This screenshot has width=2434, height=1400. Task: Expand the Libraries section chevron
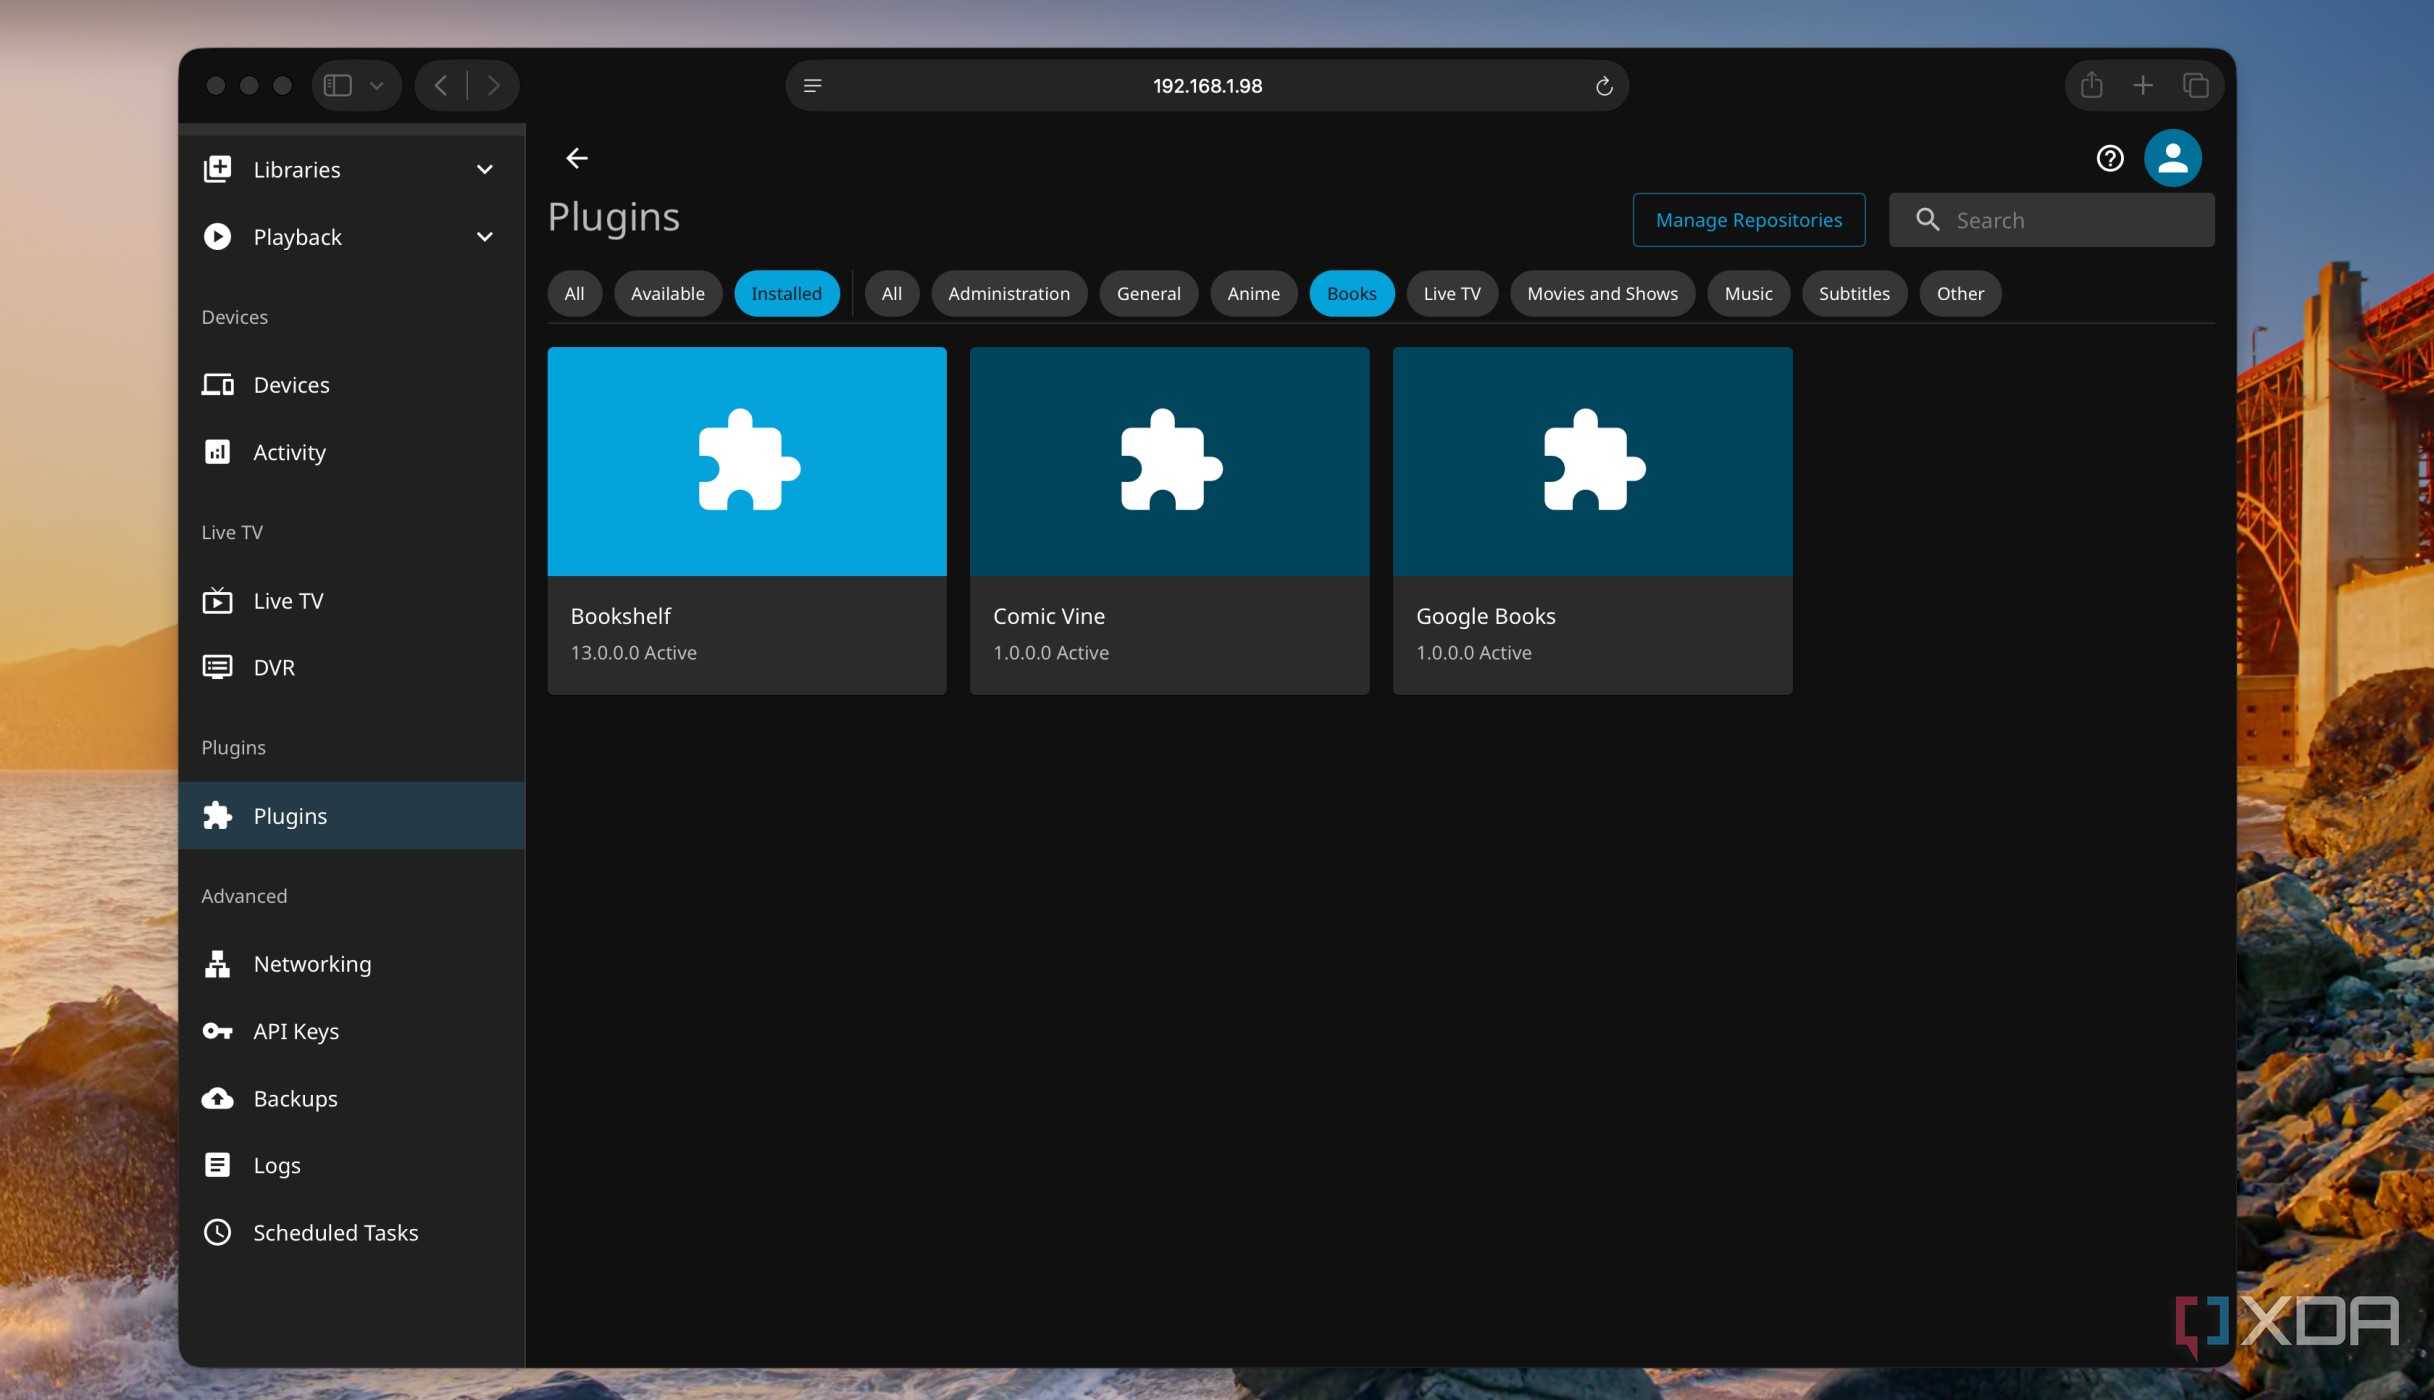485,169
